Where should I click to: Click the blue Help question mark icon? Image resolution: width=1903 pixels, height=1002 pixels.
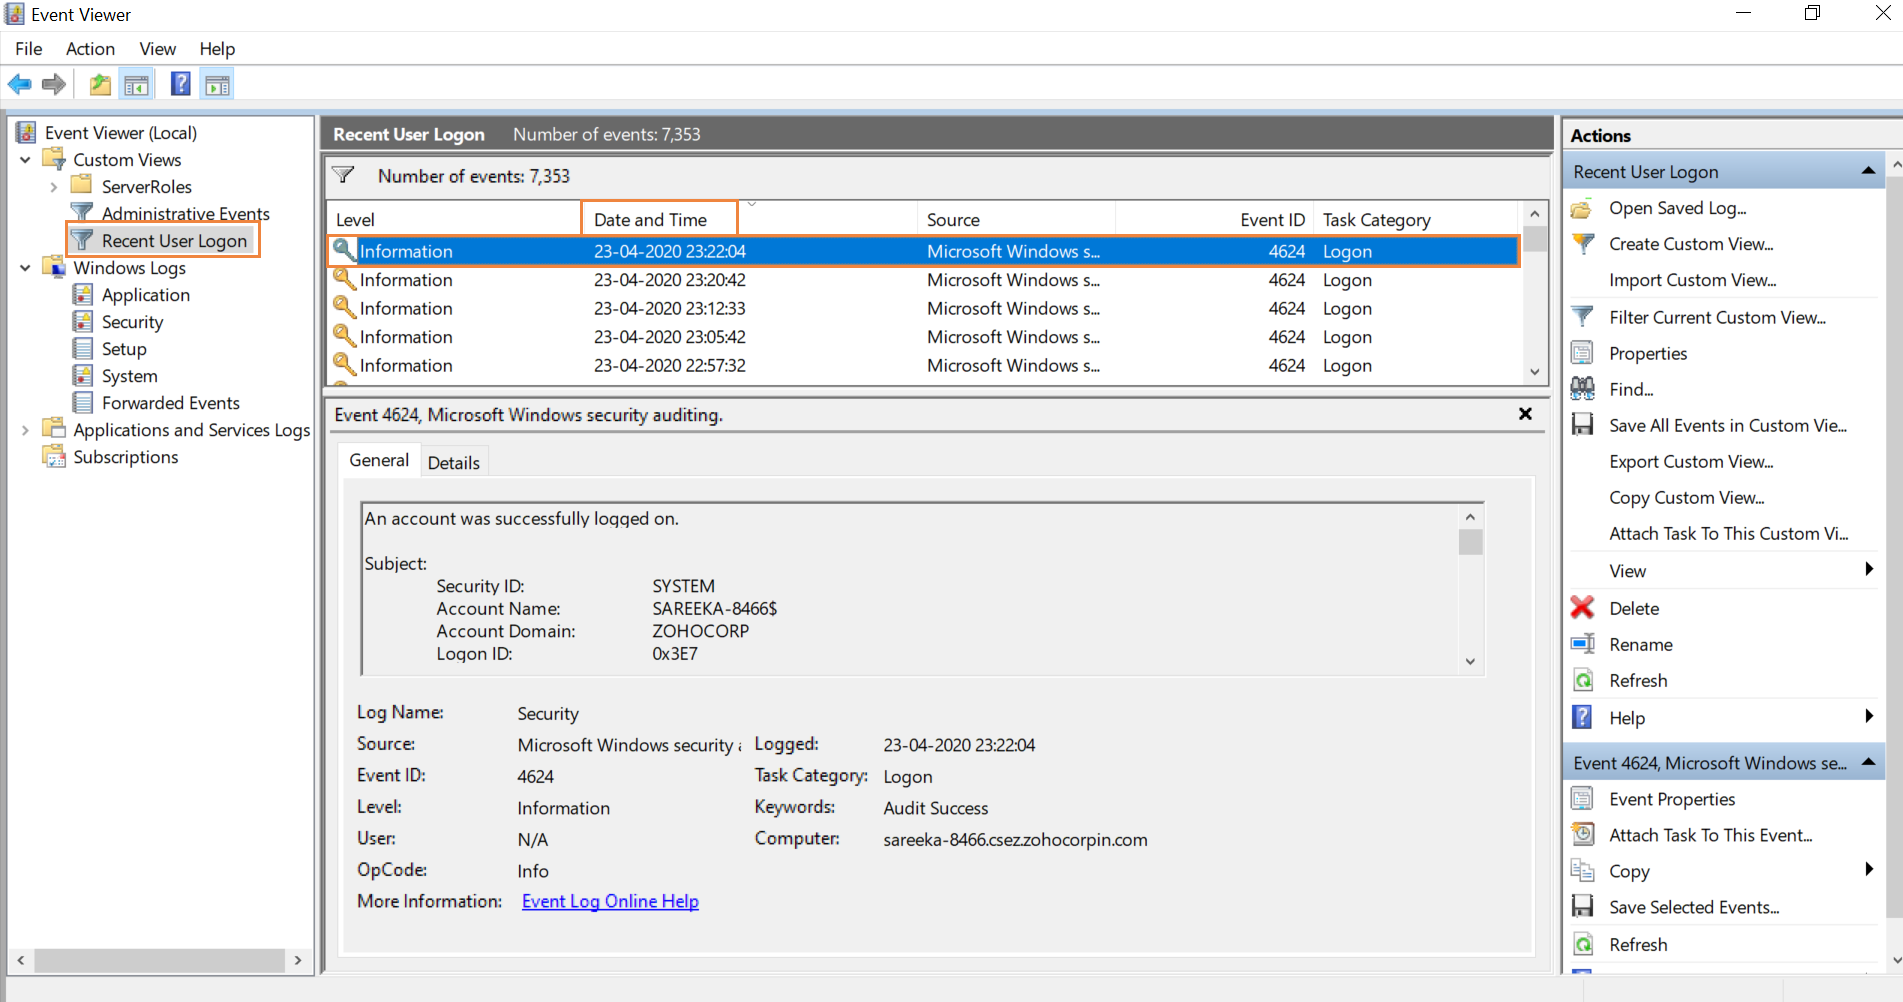(180, 84)
